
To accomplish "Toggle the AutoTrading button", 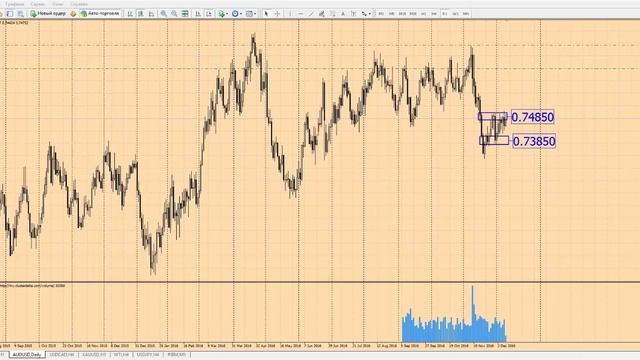I will pos(100,13).
